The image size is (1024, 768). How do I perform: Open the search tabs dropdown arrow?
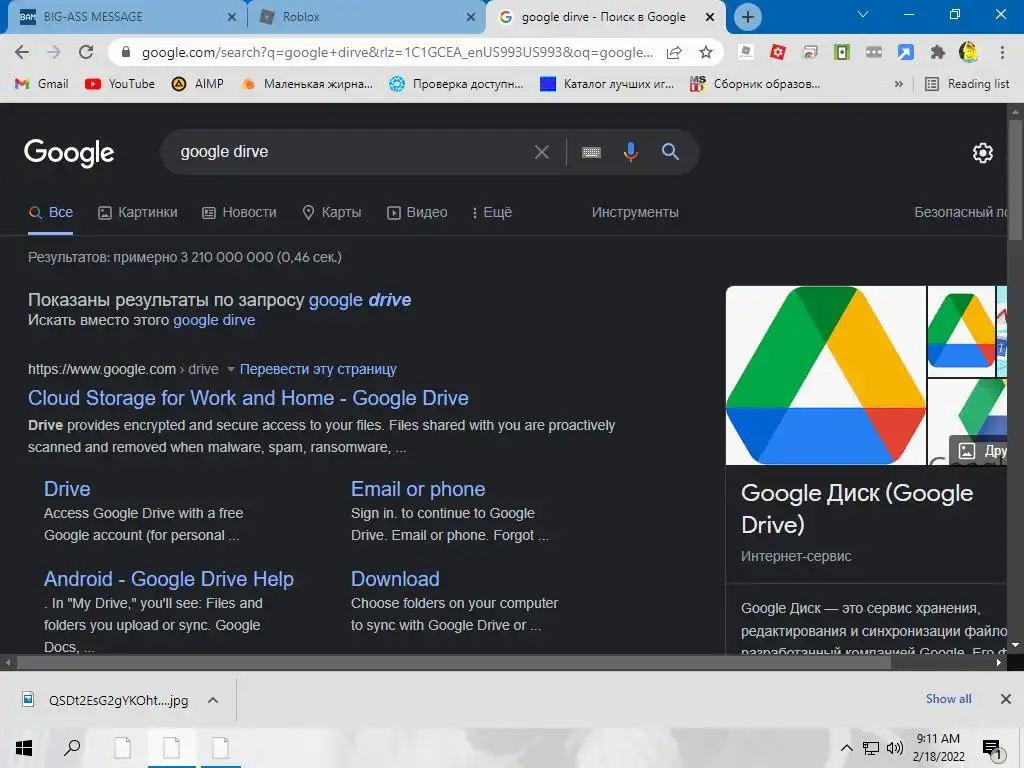(x=863, y=14)
